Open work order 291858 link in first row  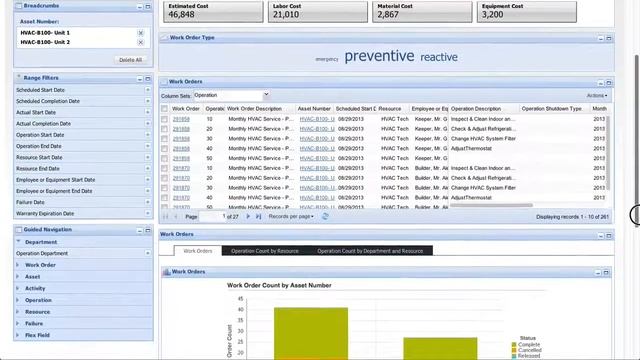click(x=181, y=119)
